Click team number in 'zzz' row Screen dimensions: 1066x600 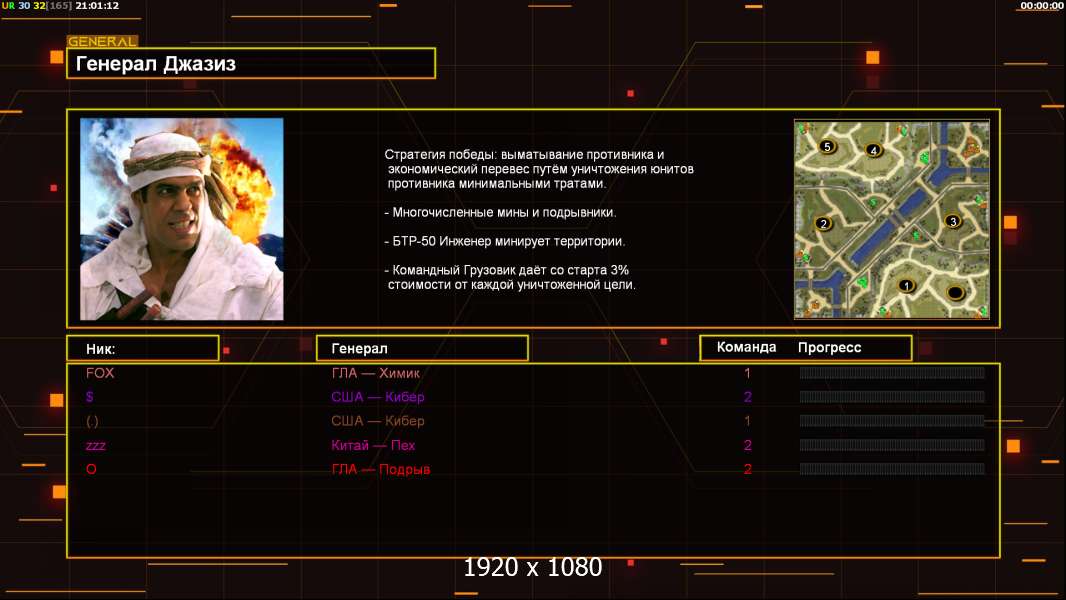[x=747, y=446]
